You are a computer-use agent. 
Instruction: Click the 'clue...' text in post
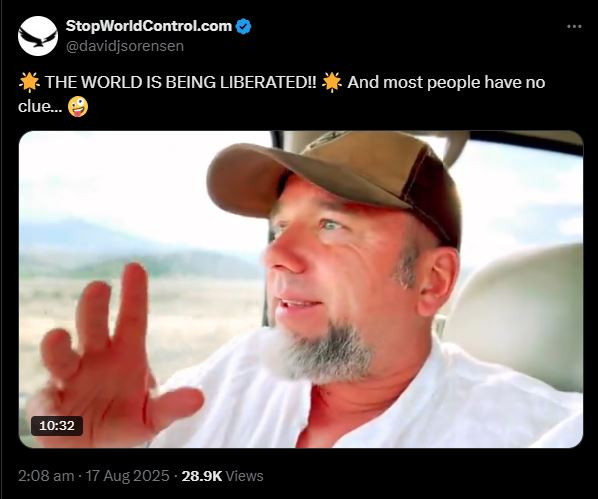tap(40, 106)
